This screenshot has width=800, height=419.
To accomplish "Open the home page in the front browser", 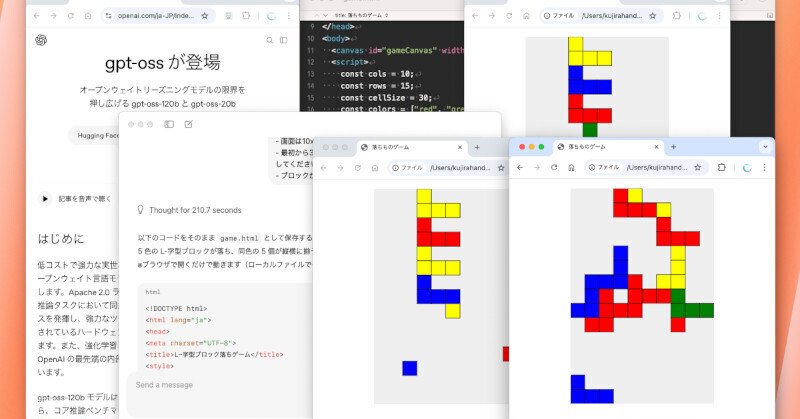I will [x=571, y=167].
